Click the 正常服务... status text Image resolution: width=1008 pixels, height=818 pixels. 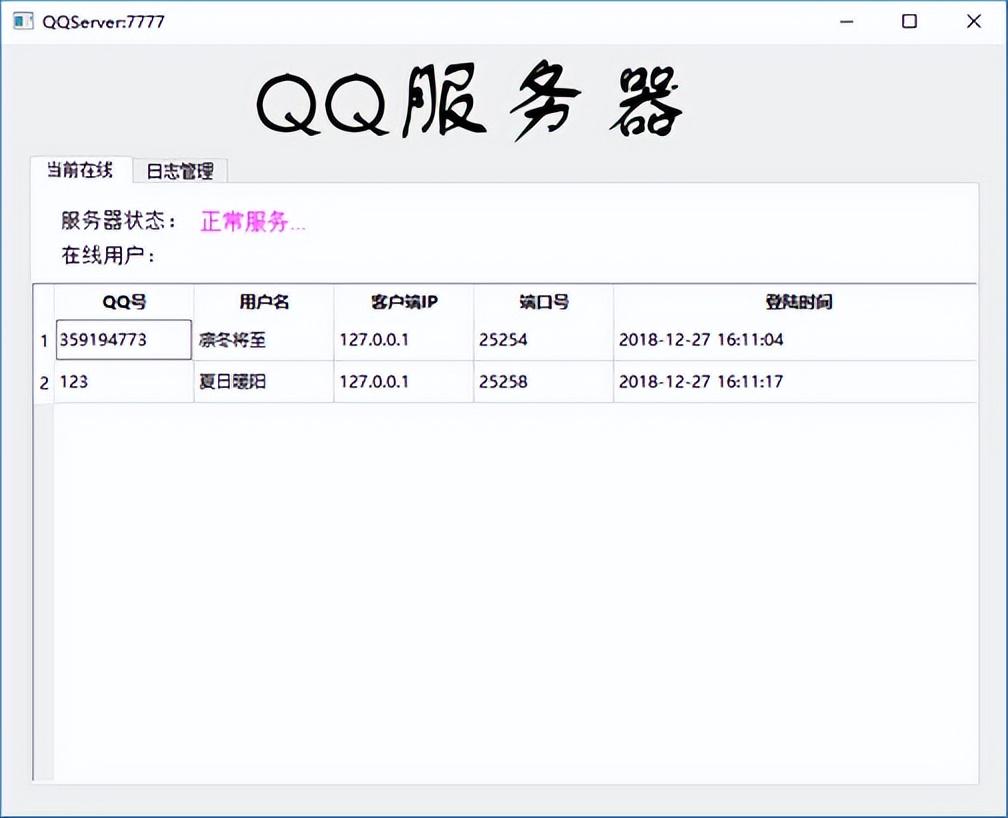coord(253,222)
